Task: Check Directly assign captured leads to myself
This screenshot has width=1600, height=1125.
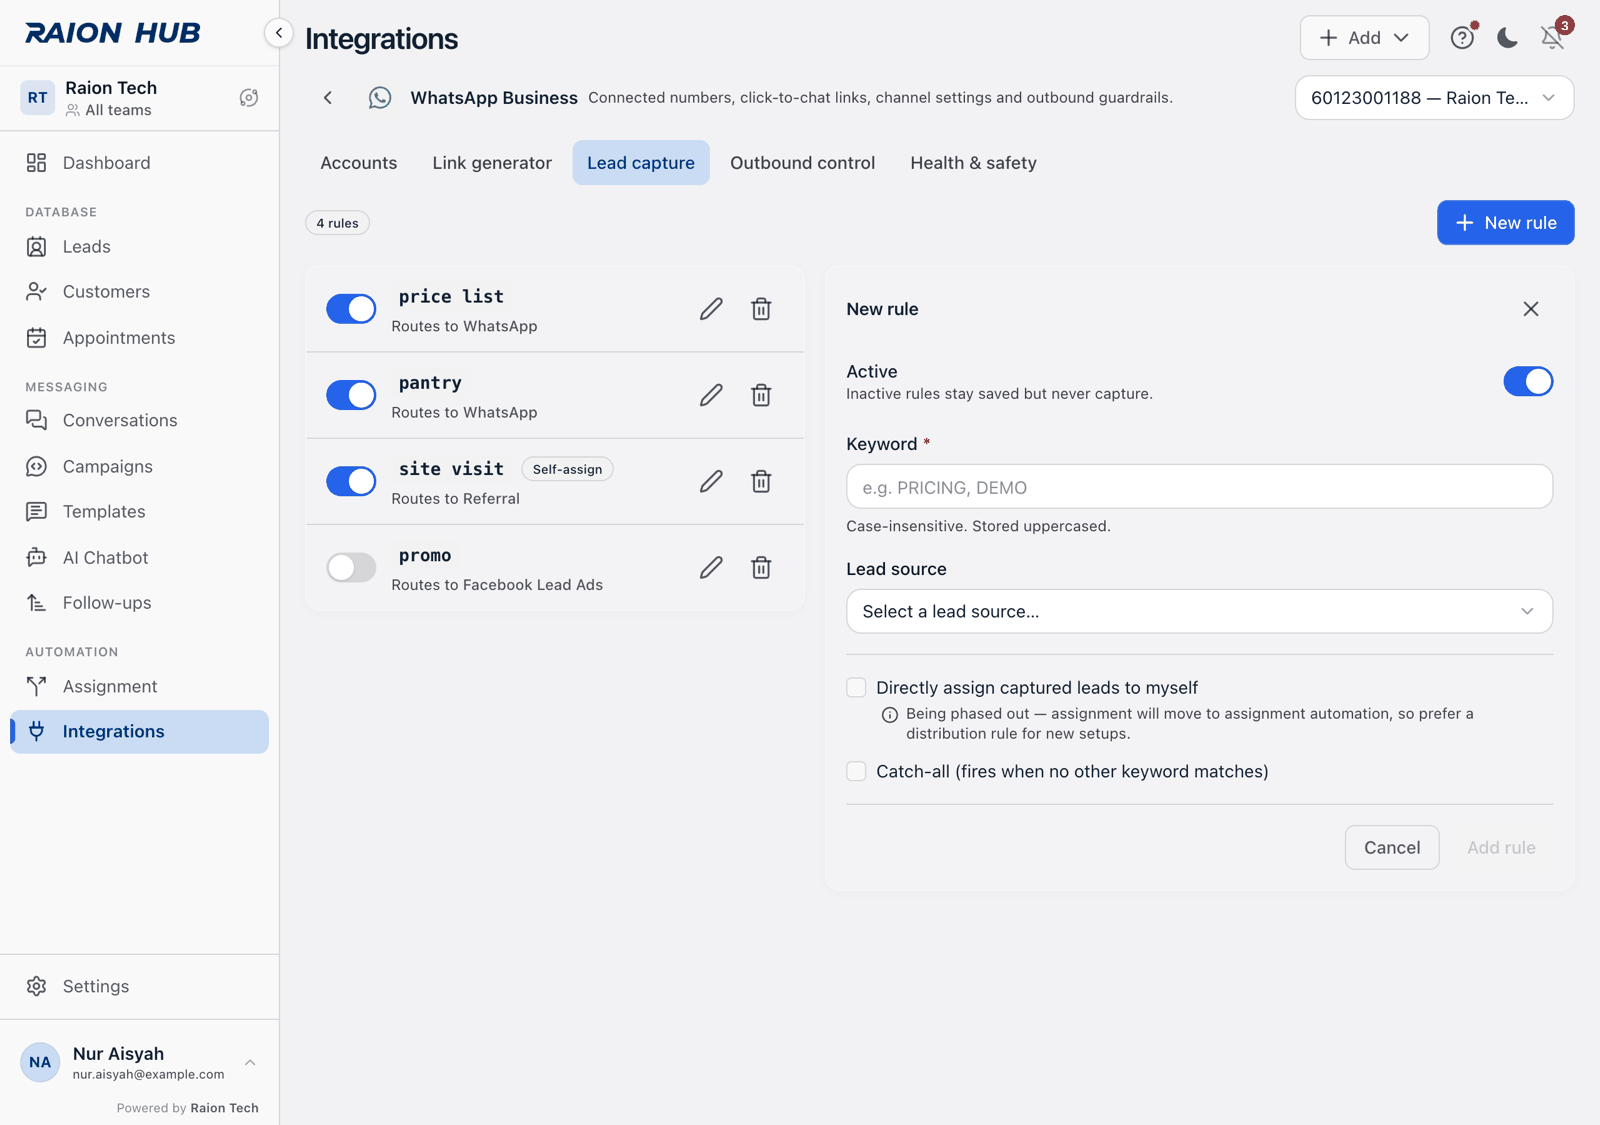Action: [x=856, y=687]
